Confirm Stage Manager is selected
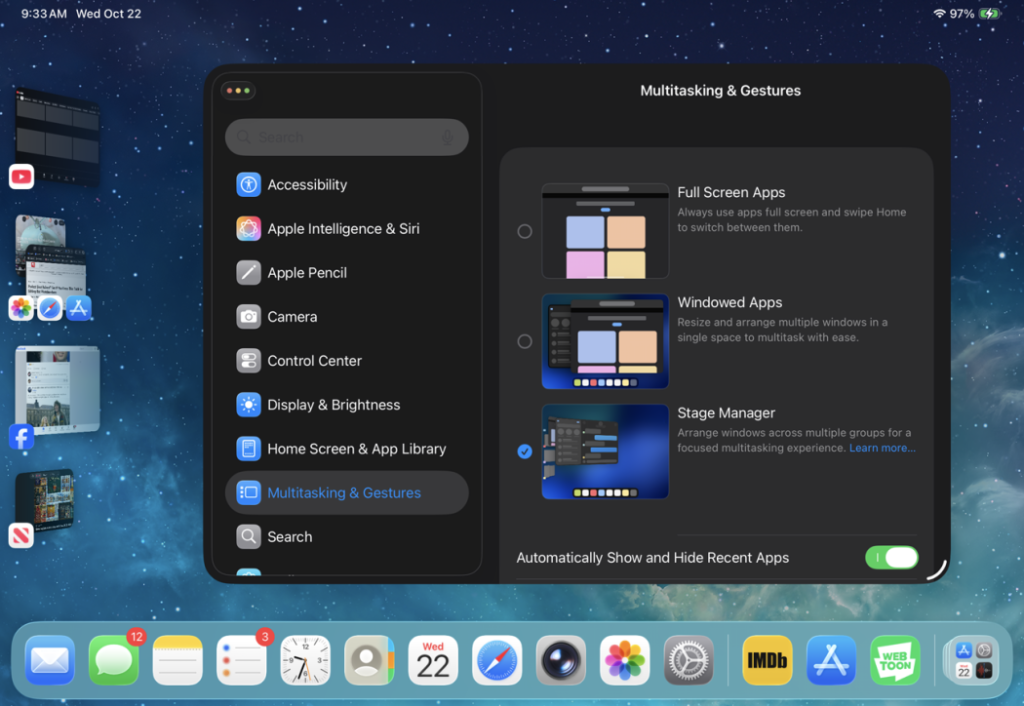The height and width of the screenshot is (706, 1024). click(x=524, y=451)
